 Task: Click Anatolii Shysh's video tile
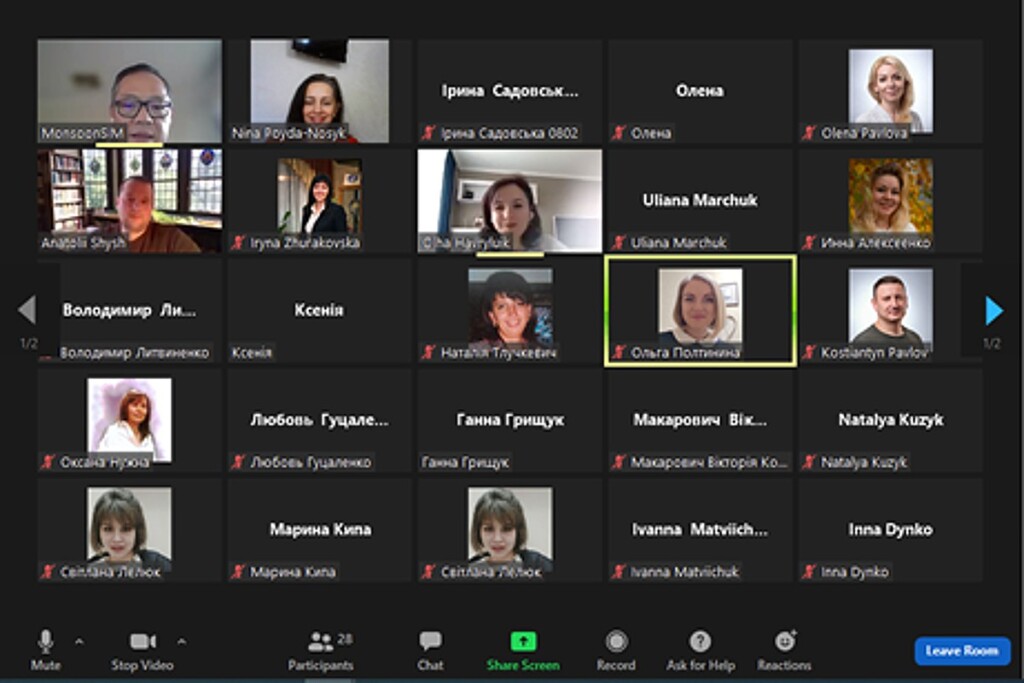click(129, 201)
